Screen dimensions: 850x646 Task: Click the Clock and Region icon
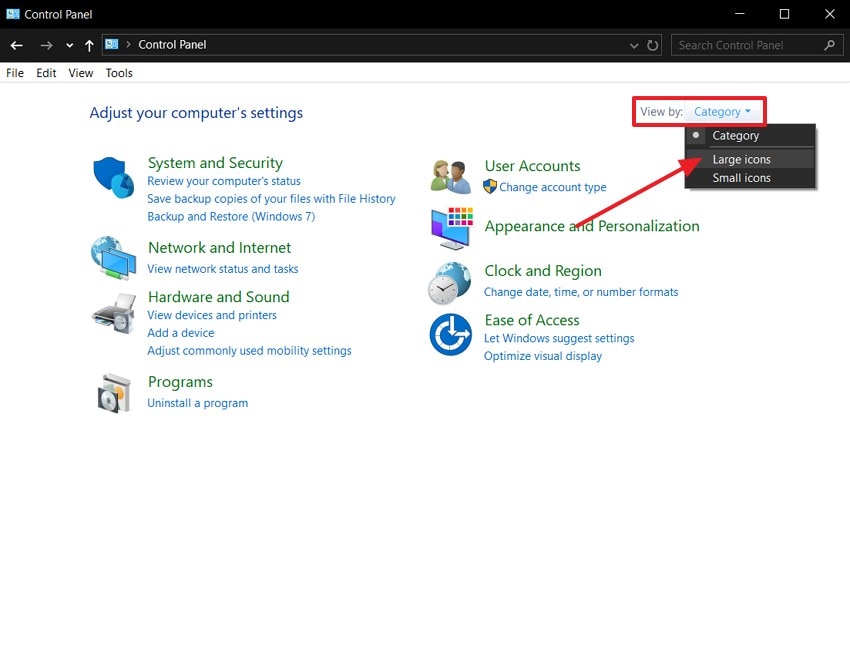point(449,283)
